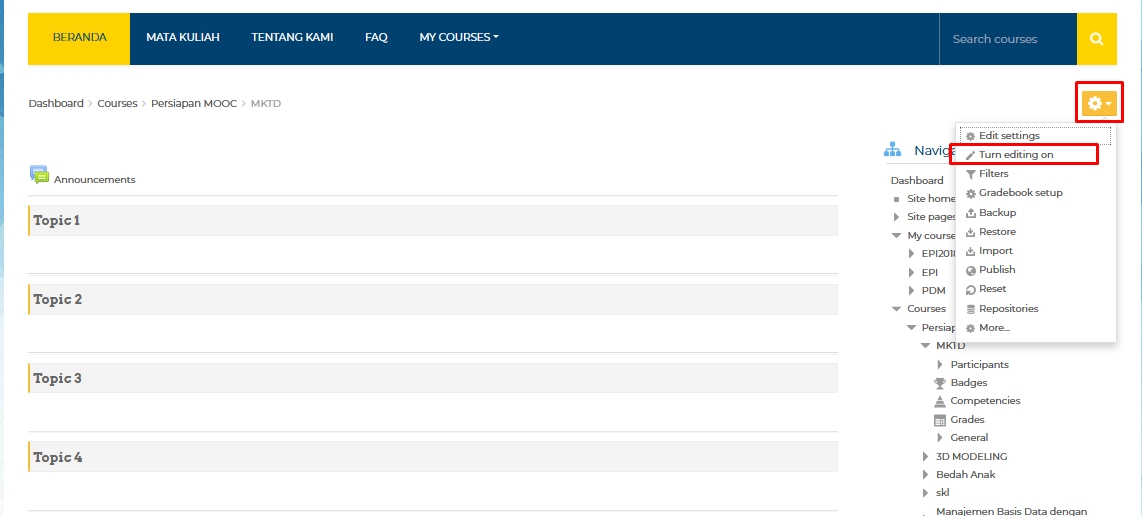
Task: Expand the Participants tree node
Action: 940,365
